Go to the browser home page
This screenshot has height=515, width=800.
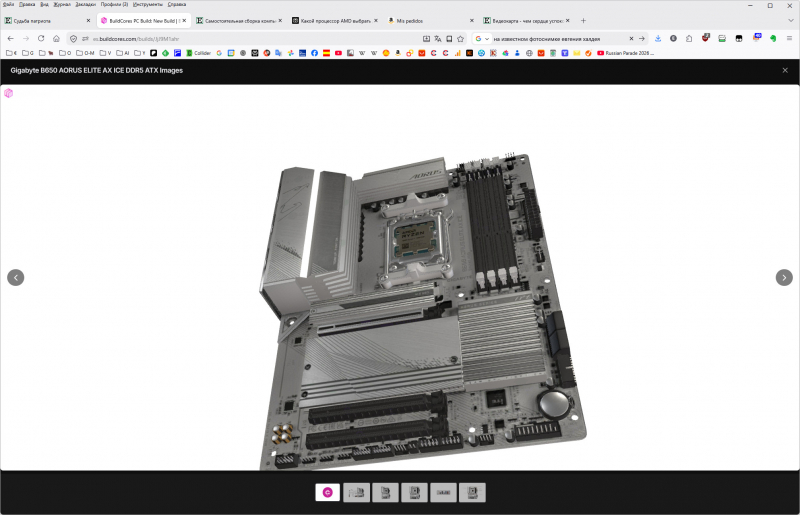pyautogui.click(x=56, y=39)
